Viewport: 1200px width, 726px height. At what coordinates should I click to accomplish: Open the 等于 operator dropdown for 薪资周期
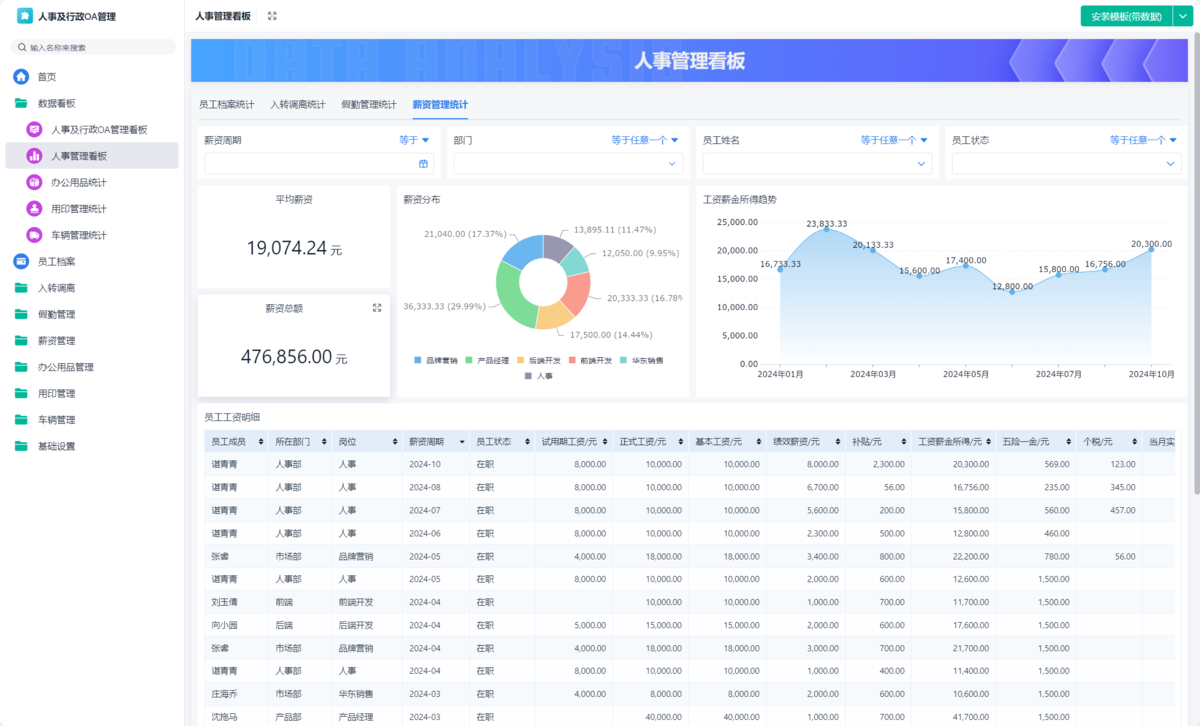[x=416, y=140]
